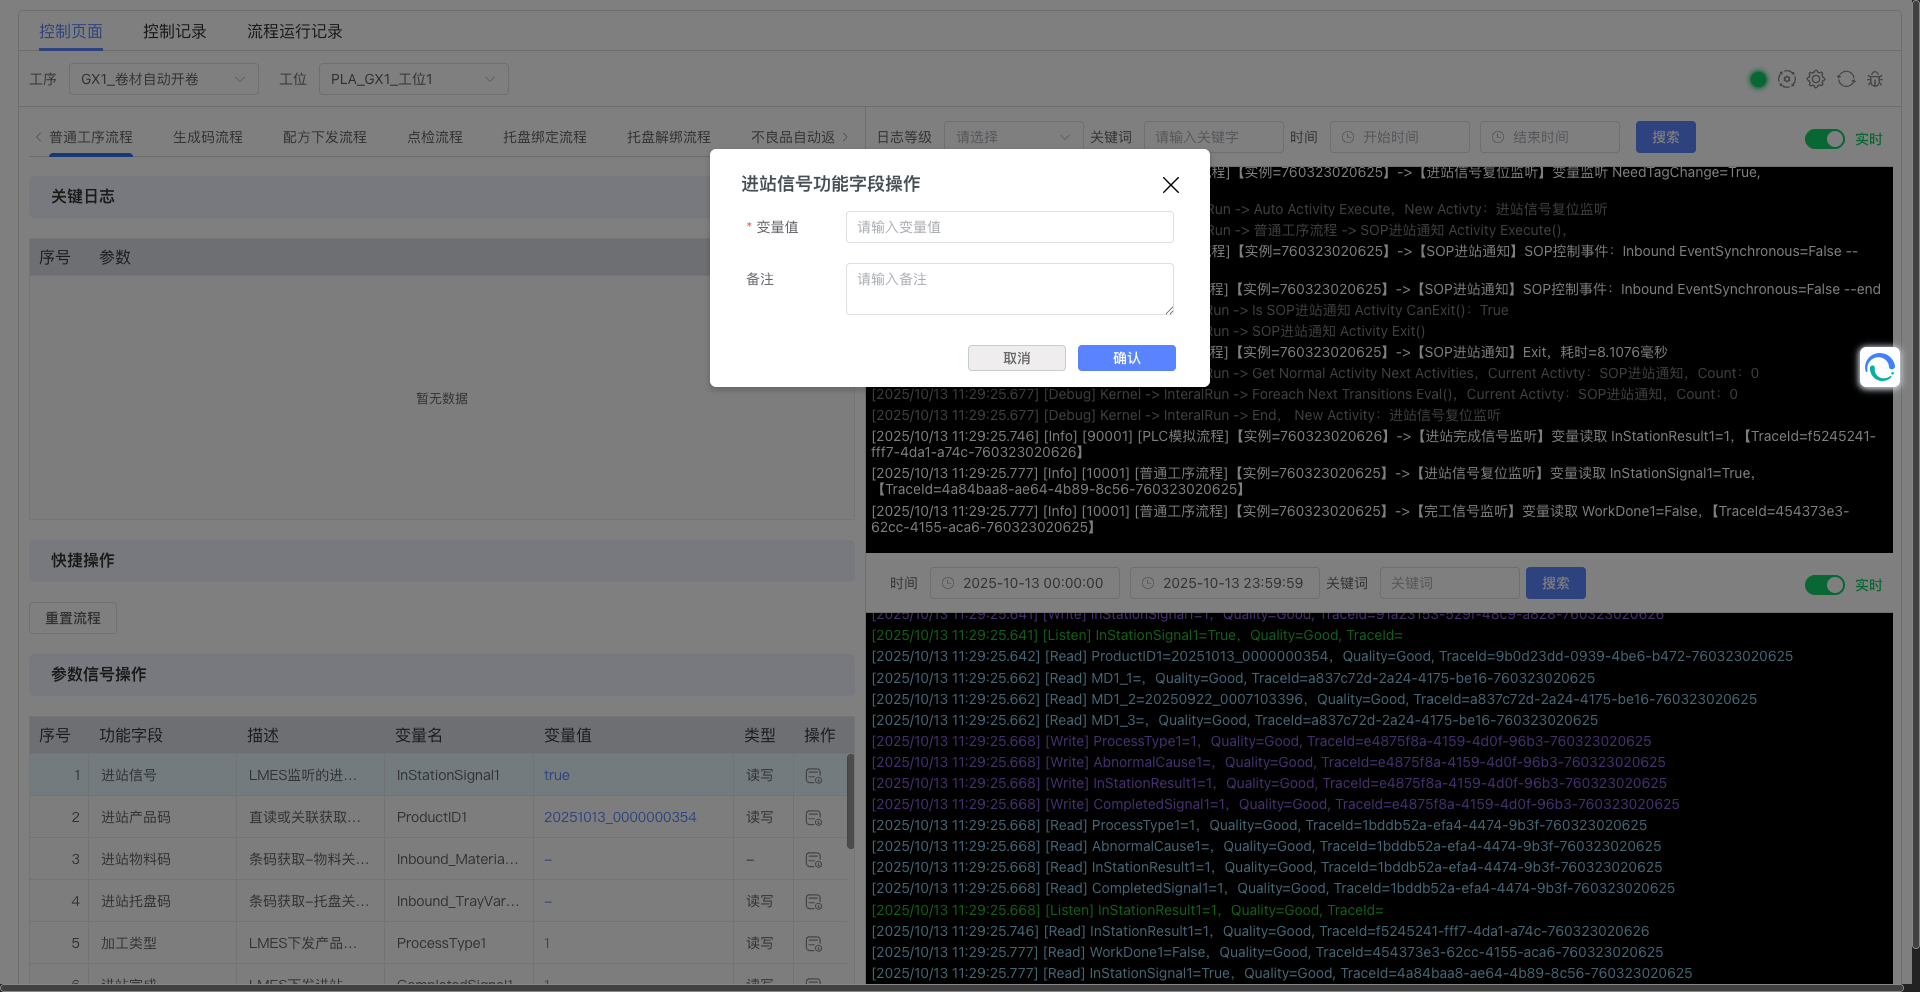
Task: Click the operation icon in the 加工类型 row
Action: [x=814, y=944]
